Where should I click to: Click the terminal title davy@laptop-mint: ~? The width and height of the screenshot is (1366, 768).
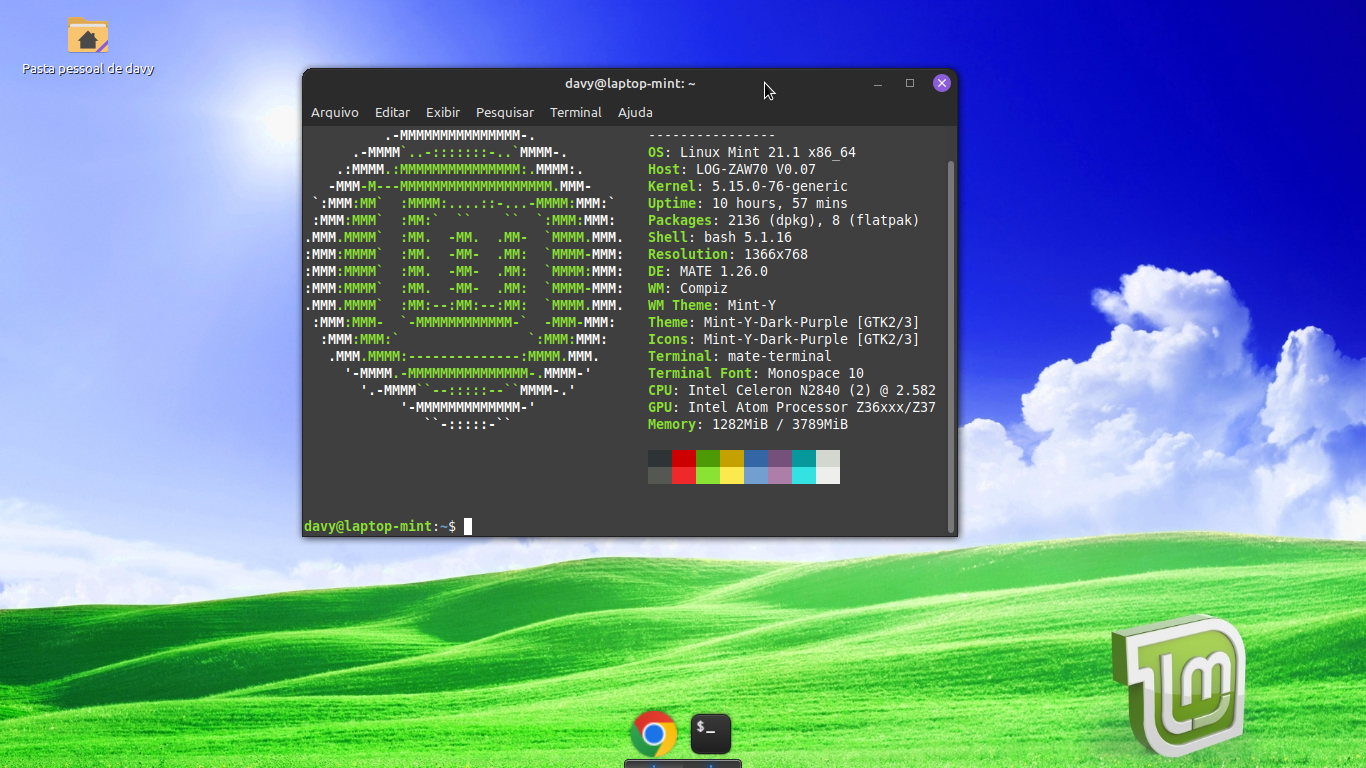tap(630, 84)
